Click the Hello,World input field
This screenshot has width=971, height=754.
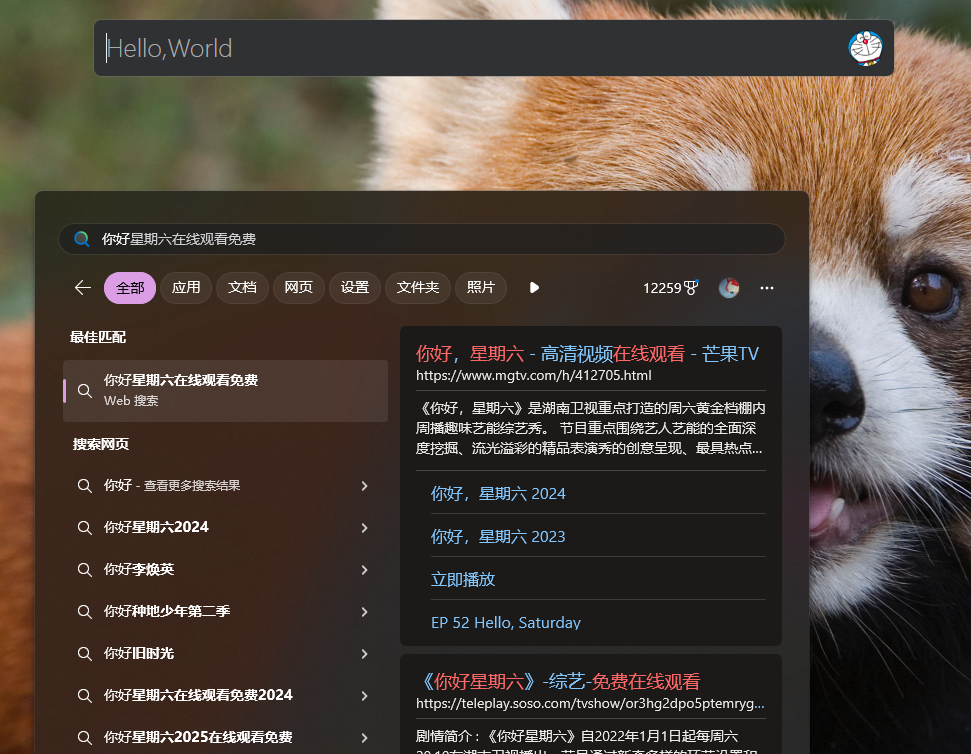470,48
